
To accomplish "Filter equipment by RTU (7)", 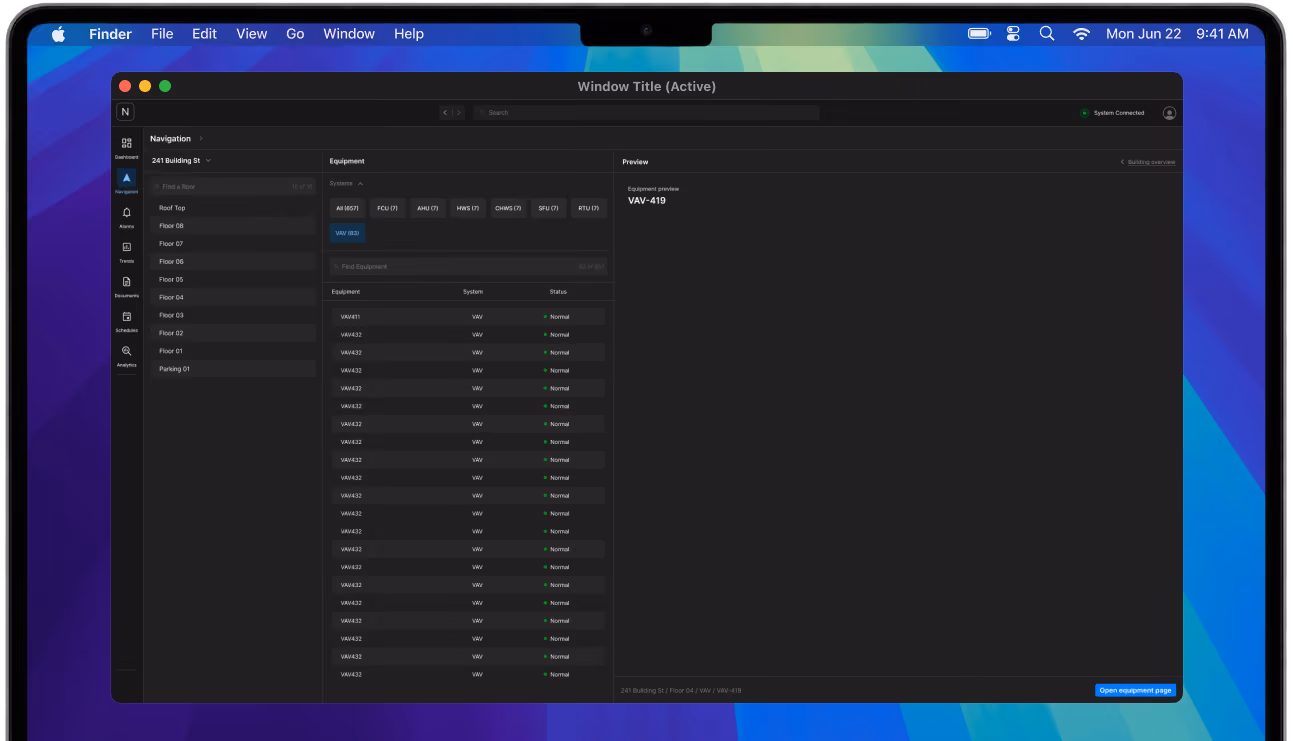I will pyautogui.click(x=588, y=208).
